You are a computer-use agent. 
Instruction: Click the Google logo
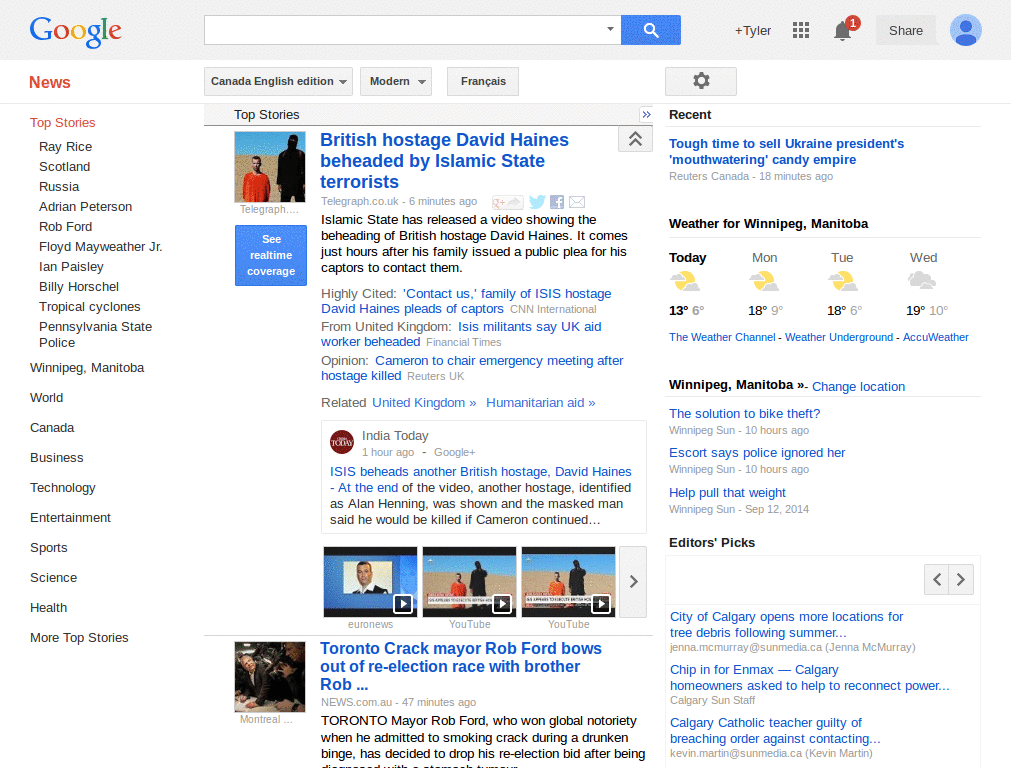tap(76, 31)
